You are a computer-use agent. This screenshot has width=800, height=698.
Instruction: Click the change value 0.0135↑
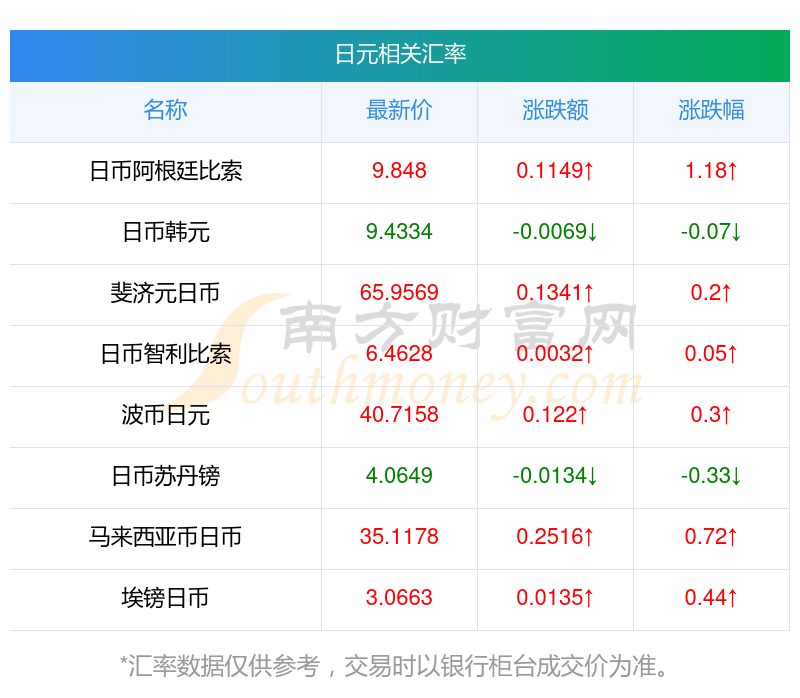[555, 597]
